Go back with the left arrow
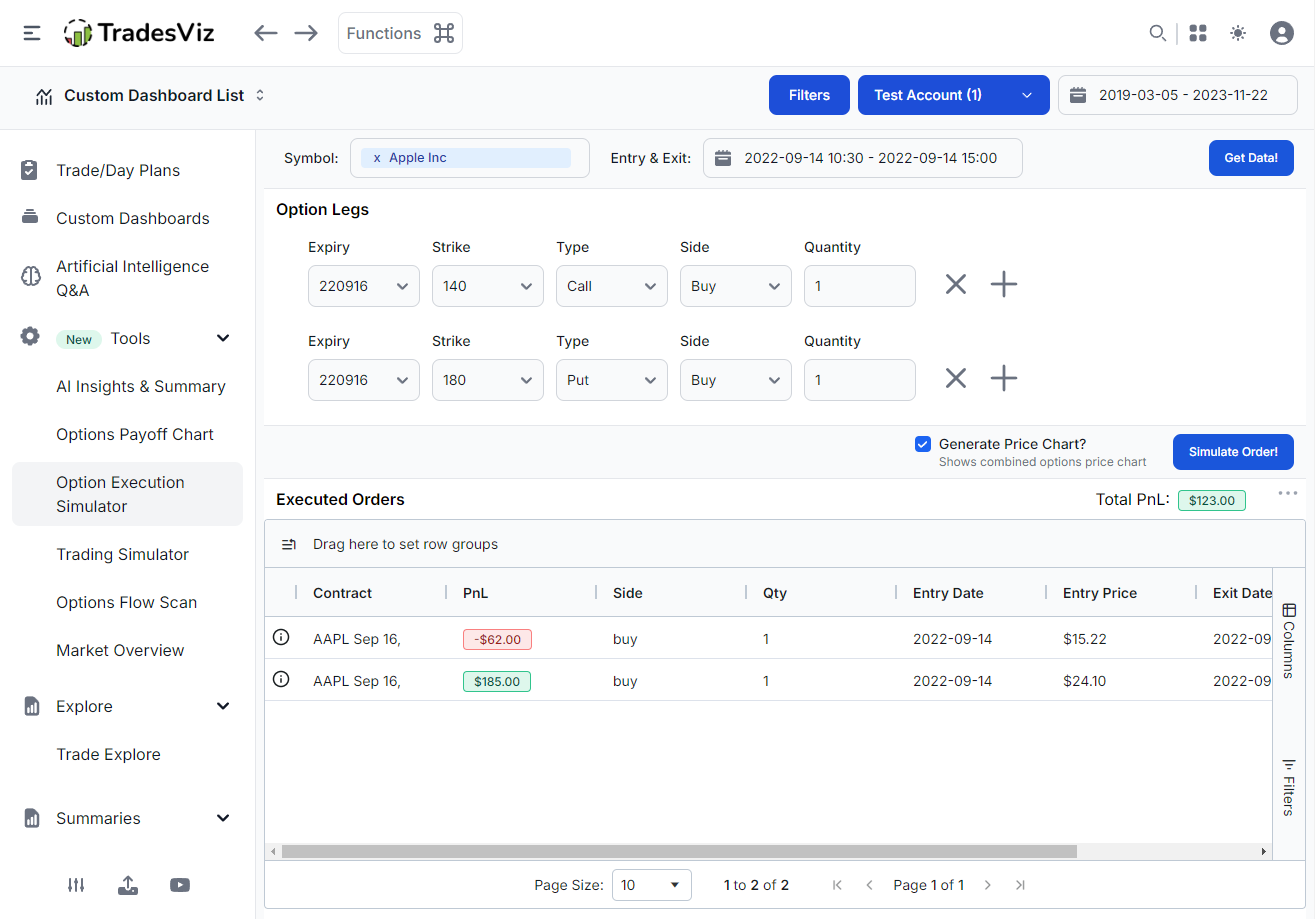 265,33
